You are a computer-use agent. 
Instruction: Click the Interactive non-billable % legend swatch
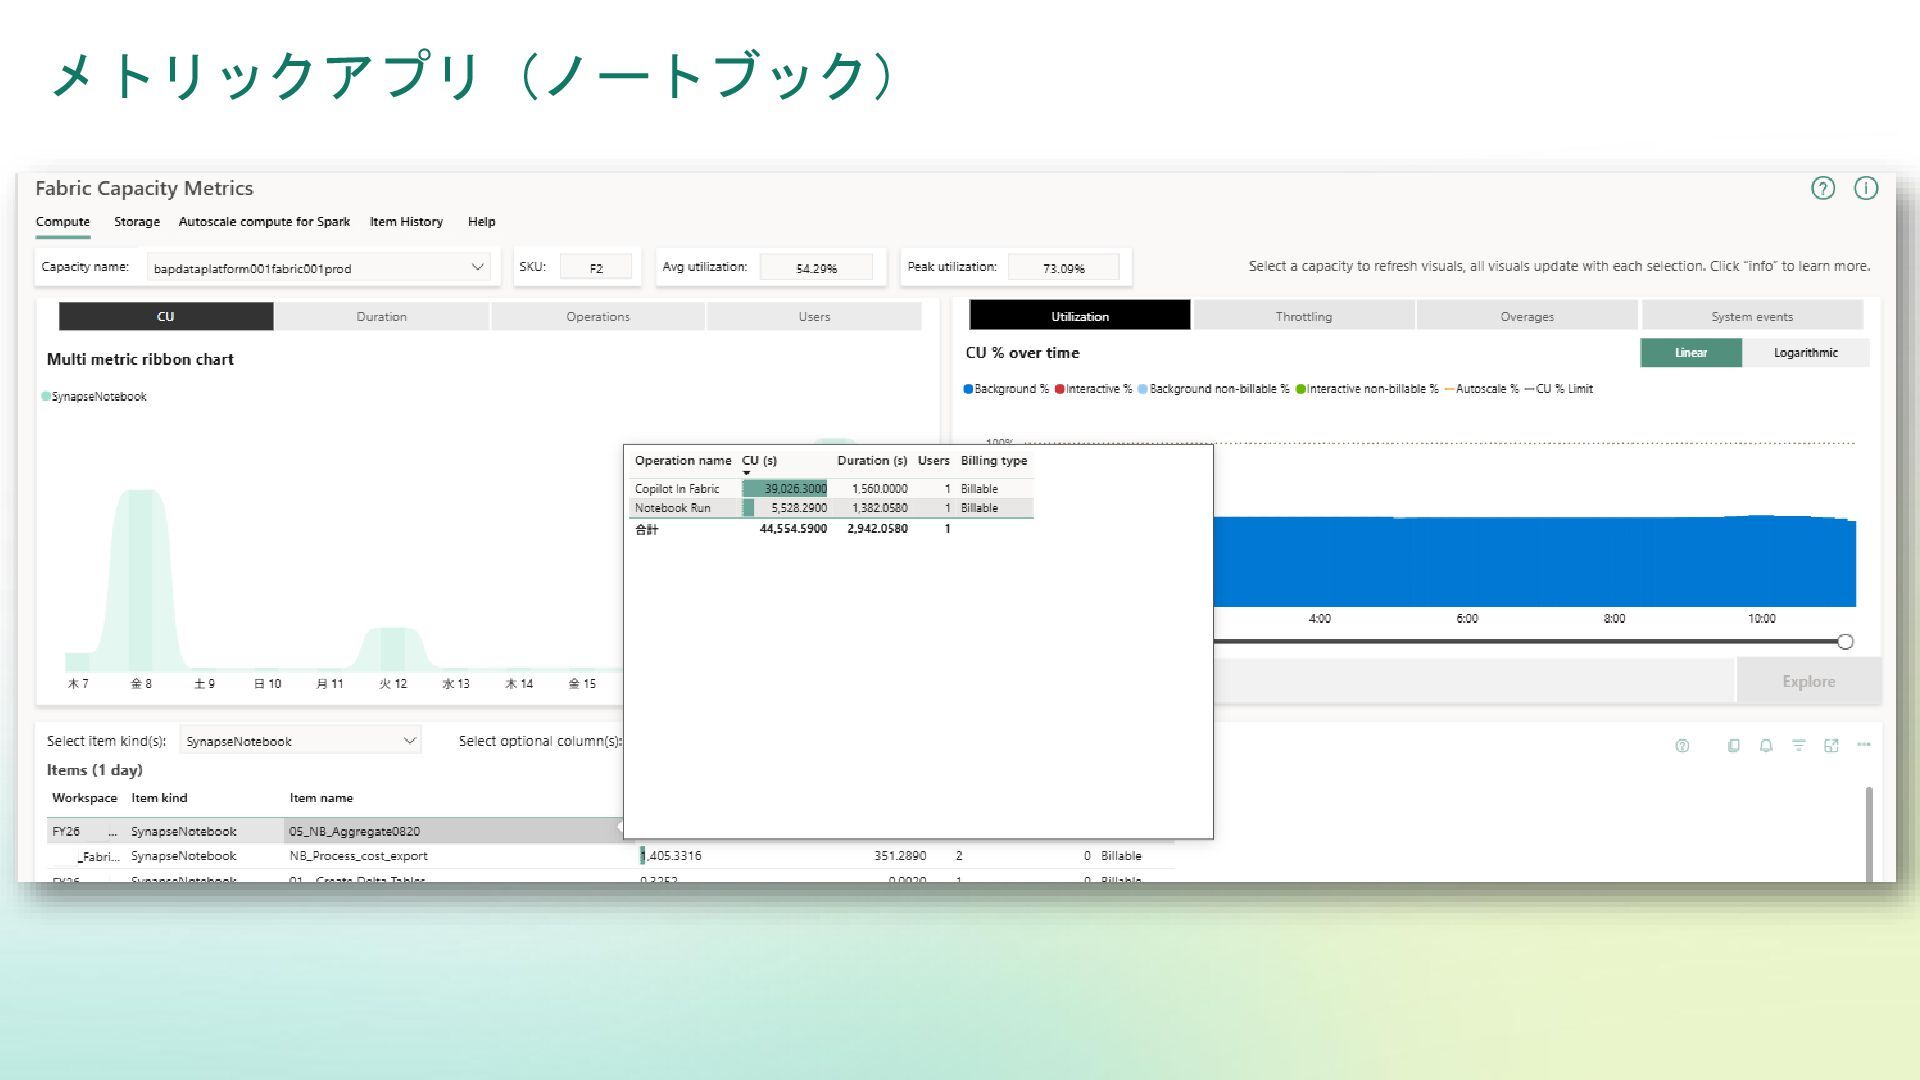click(1301, 389)
